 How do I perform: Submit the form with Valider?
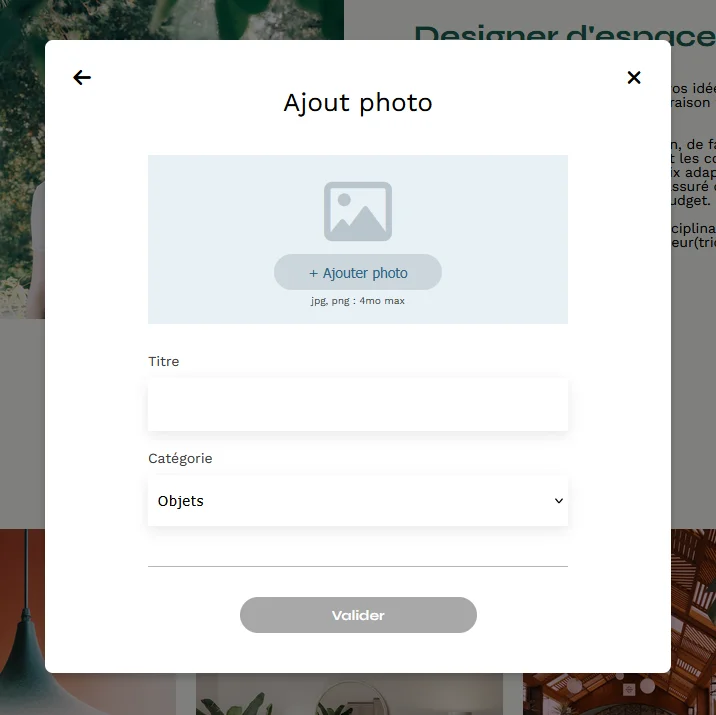point(358,615)
